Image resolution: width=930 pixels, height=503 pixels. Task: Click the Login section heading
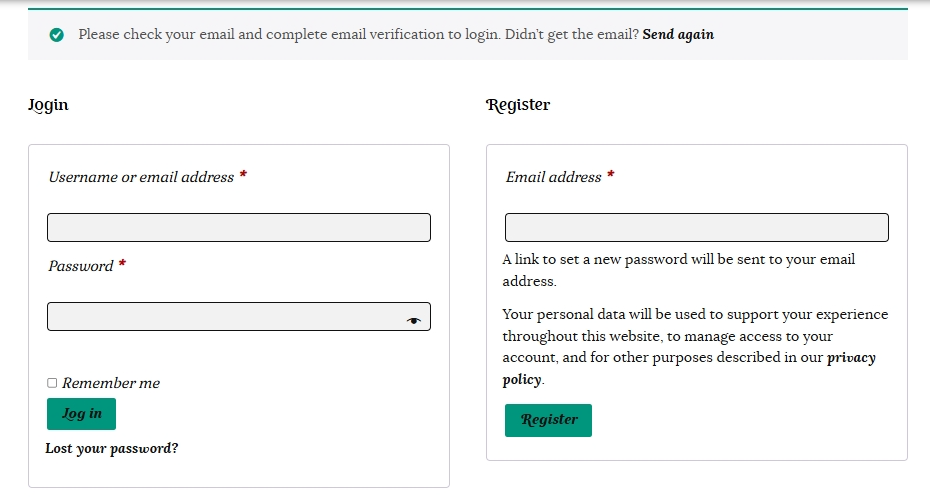pyautogui.click(x=48, y=105)
